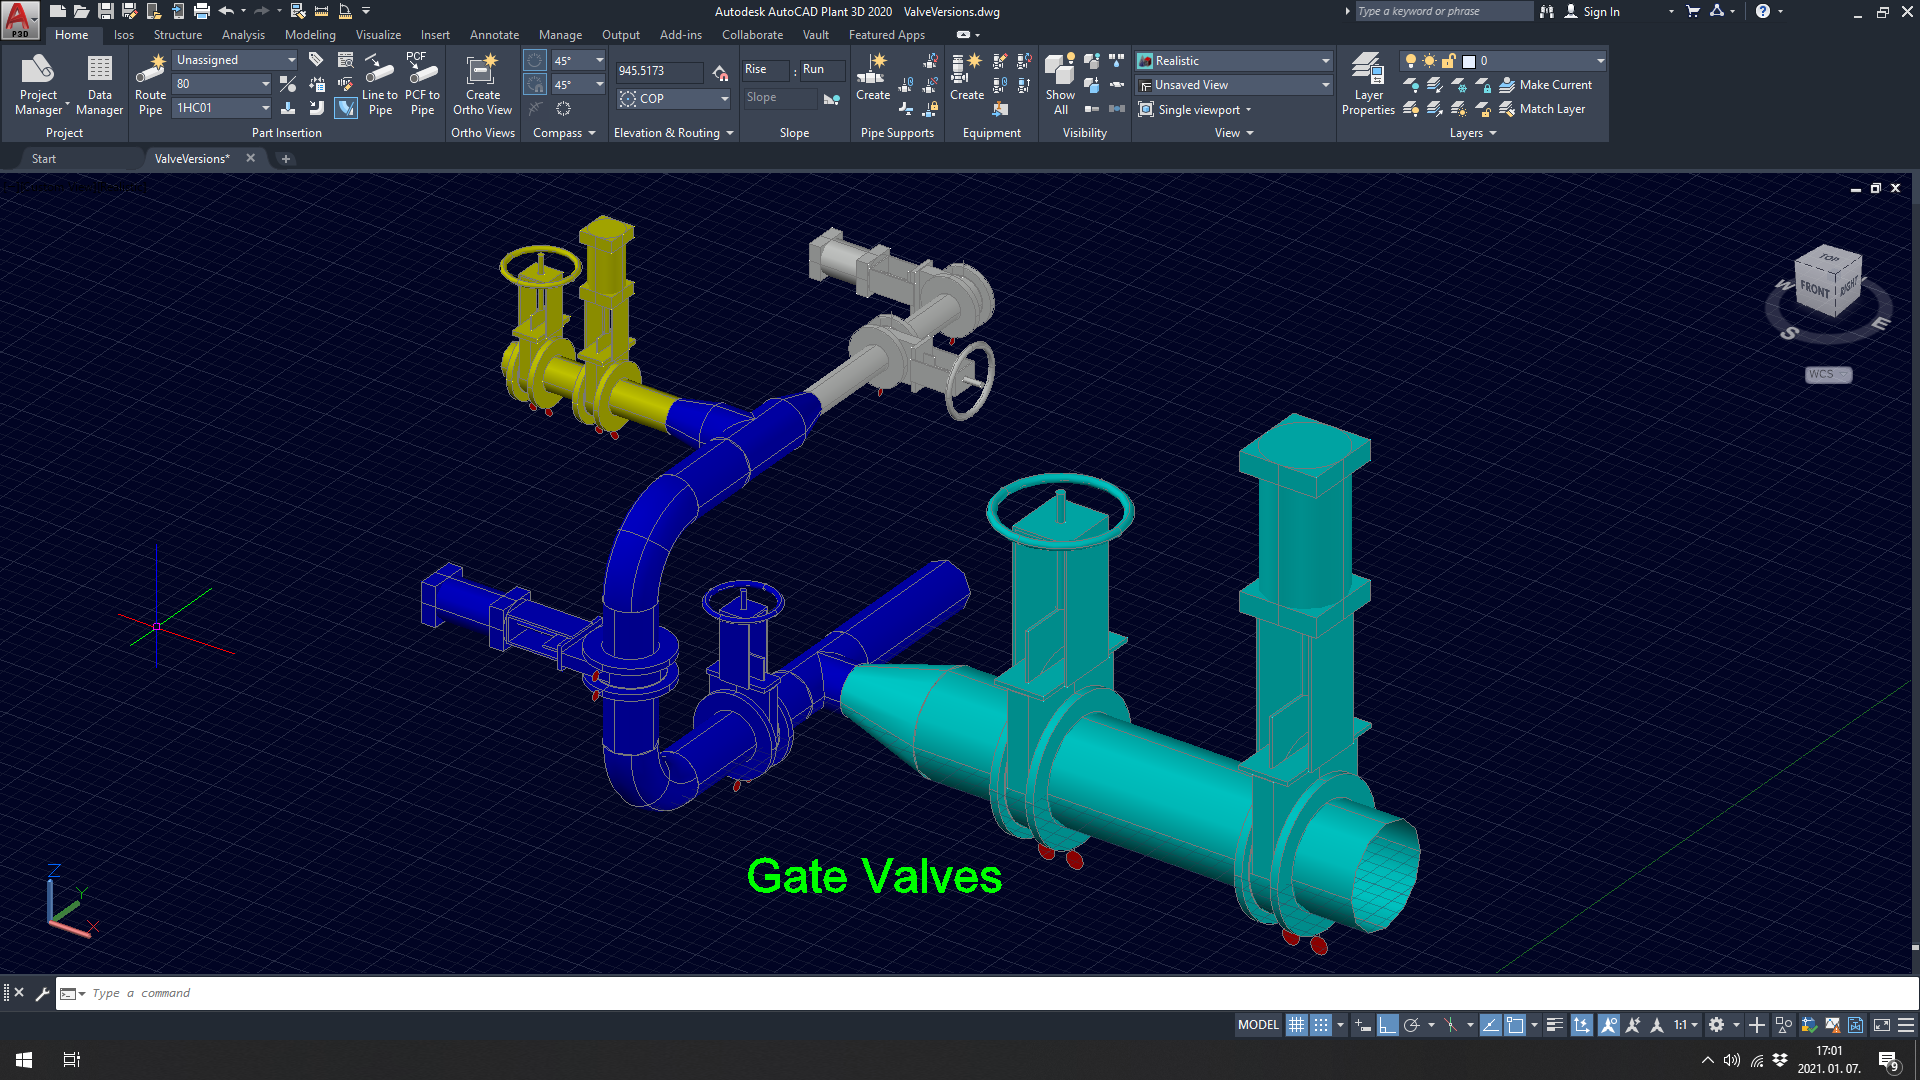Click the command line input field
Screen dimensions: 1920x1080
[x=600, y=993]
